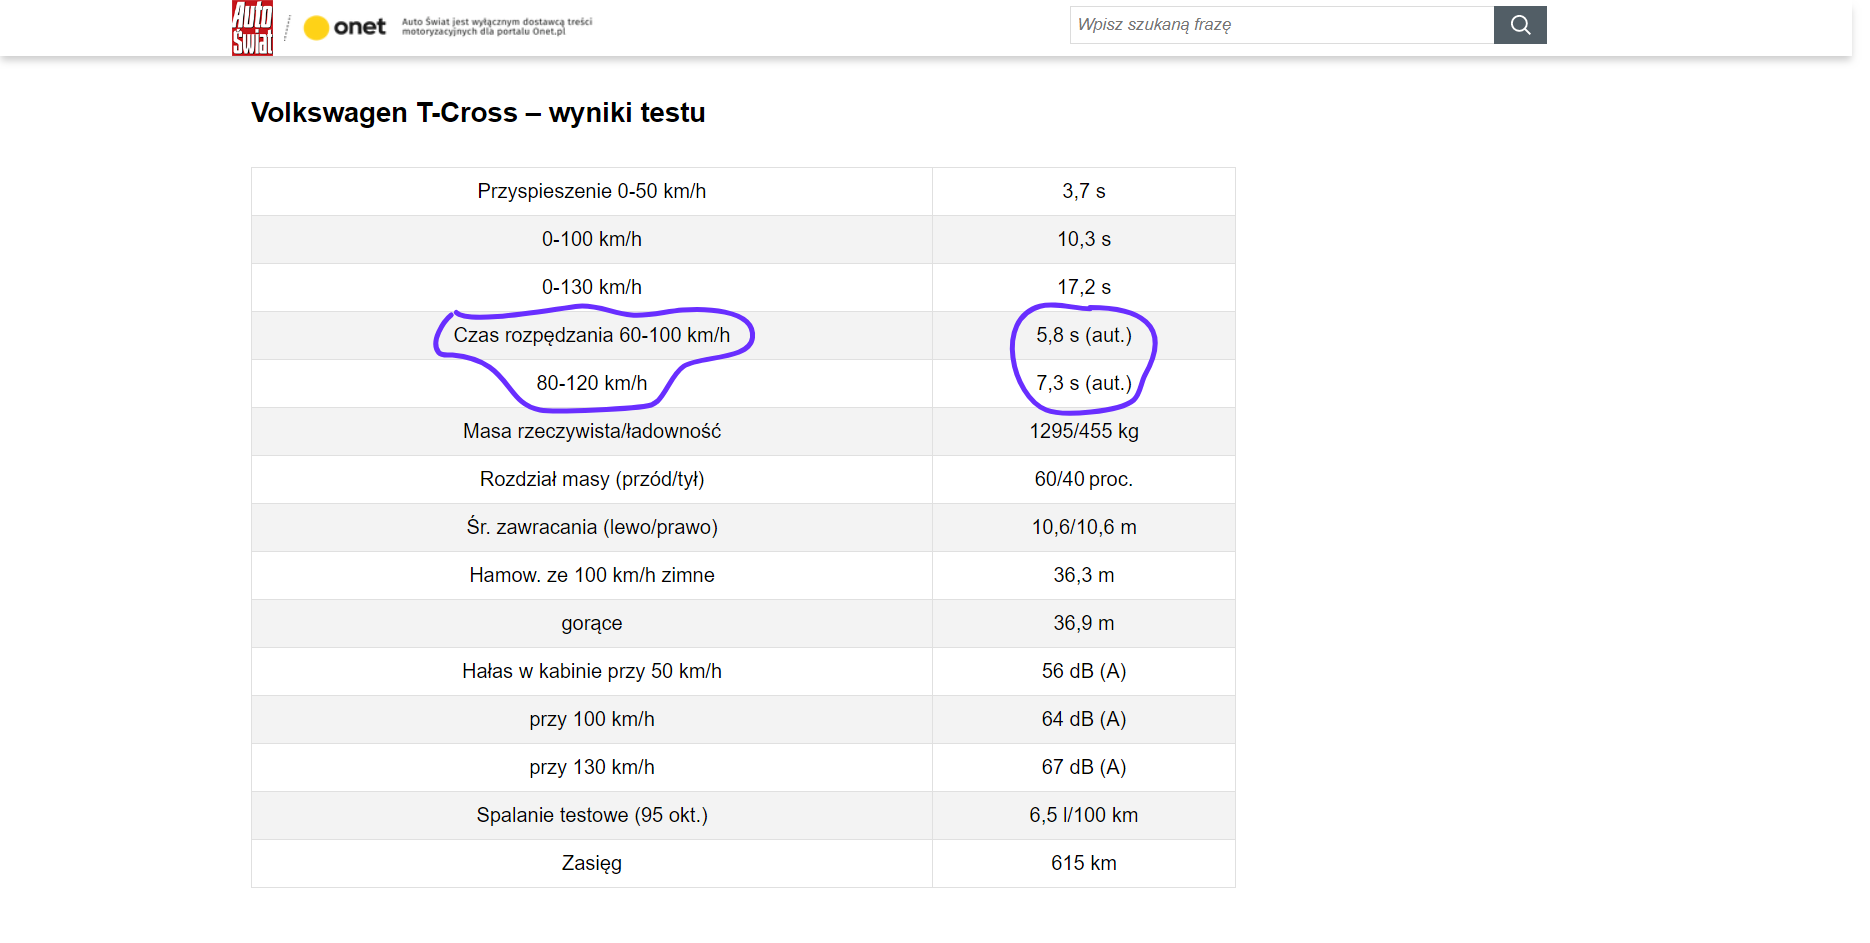
Task: Click the '0-130 km/h' row label
Action: point(592,287)
